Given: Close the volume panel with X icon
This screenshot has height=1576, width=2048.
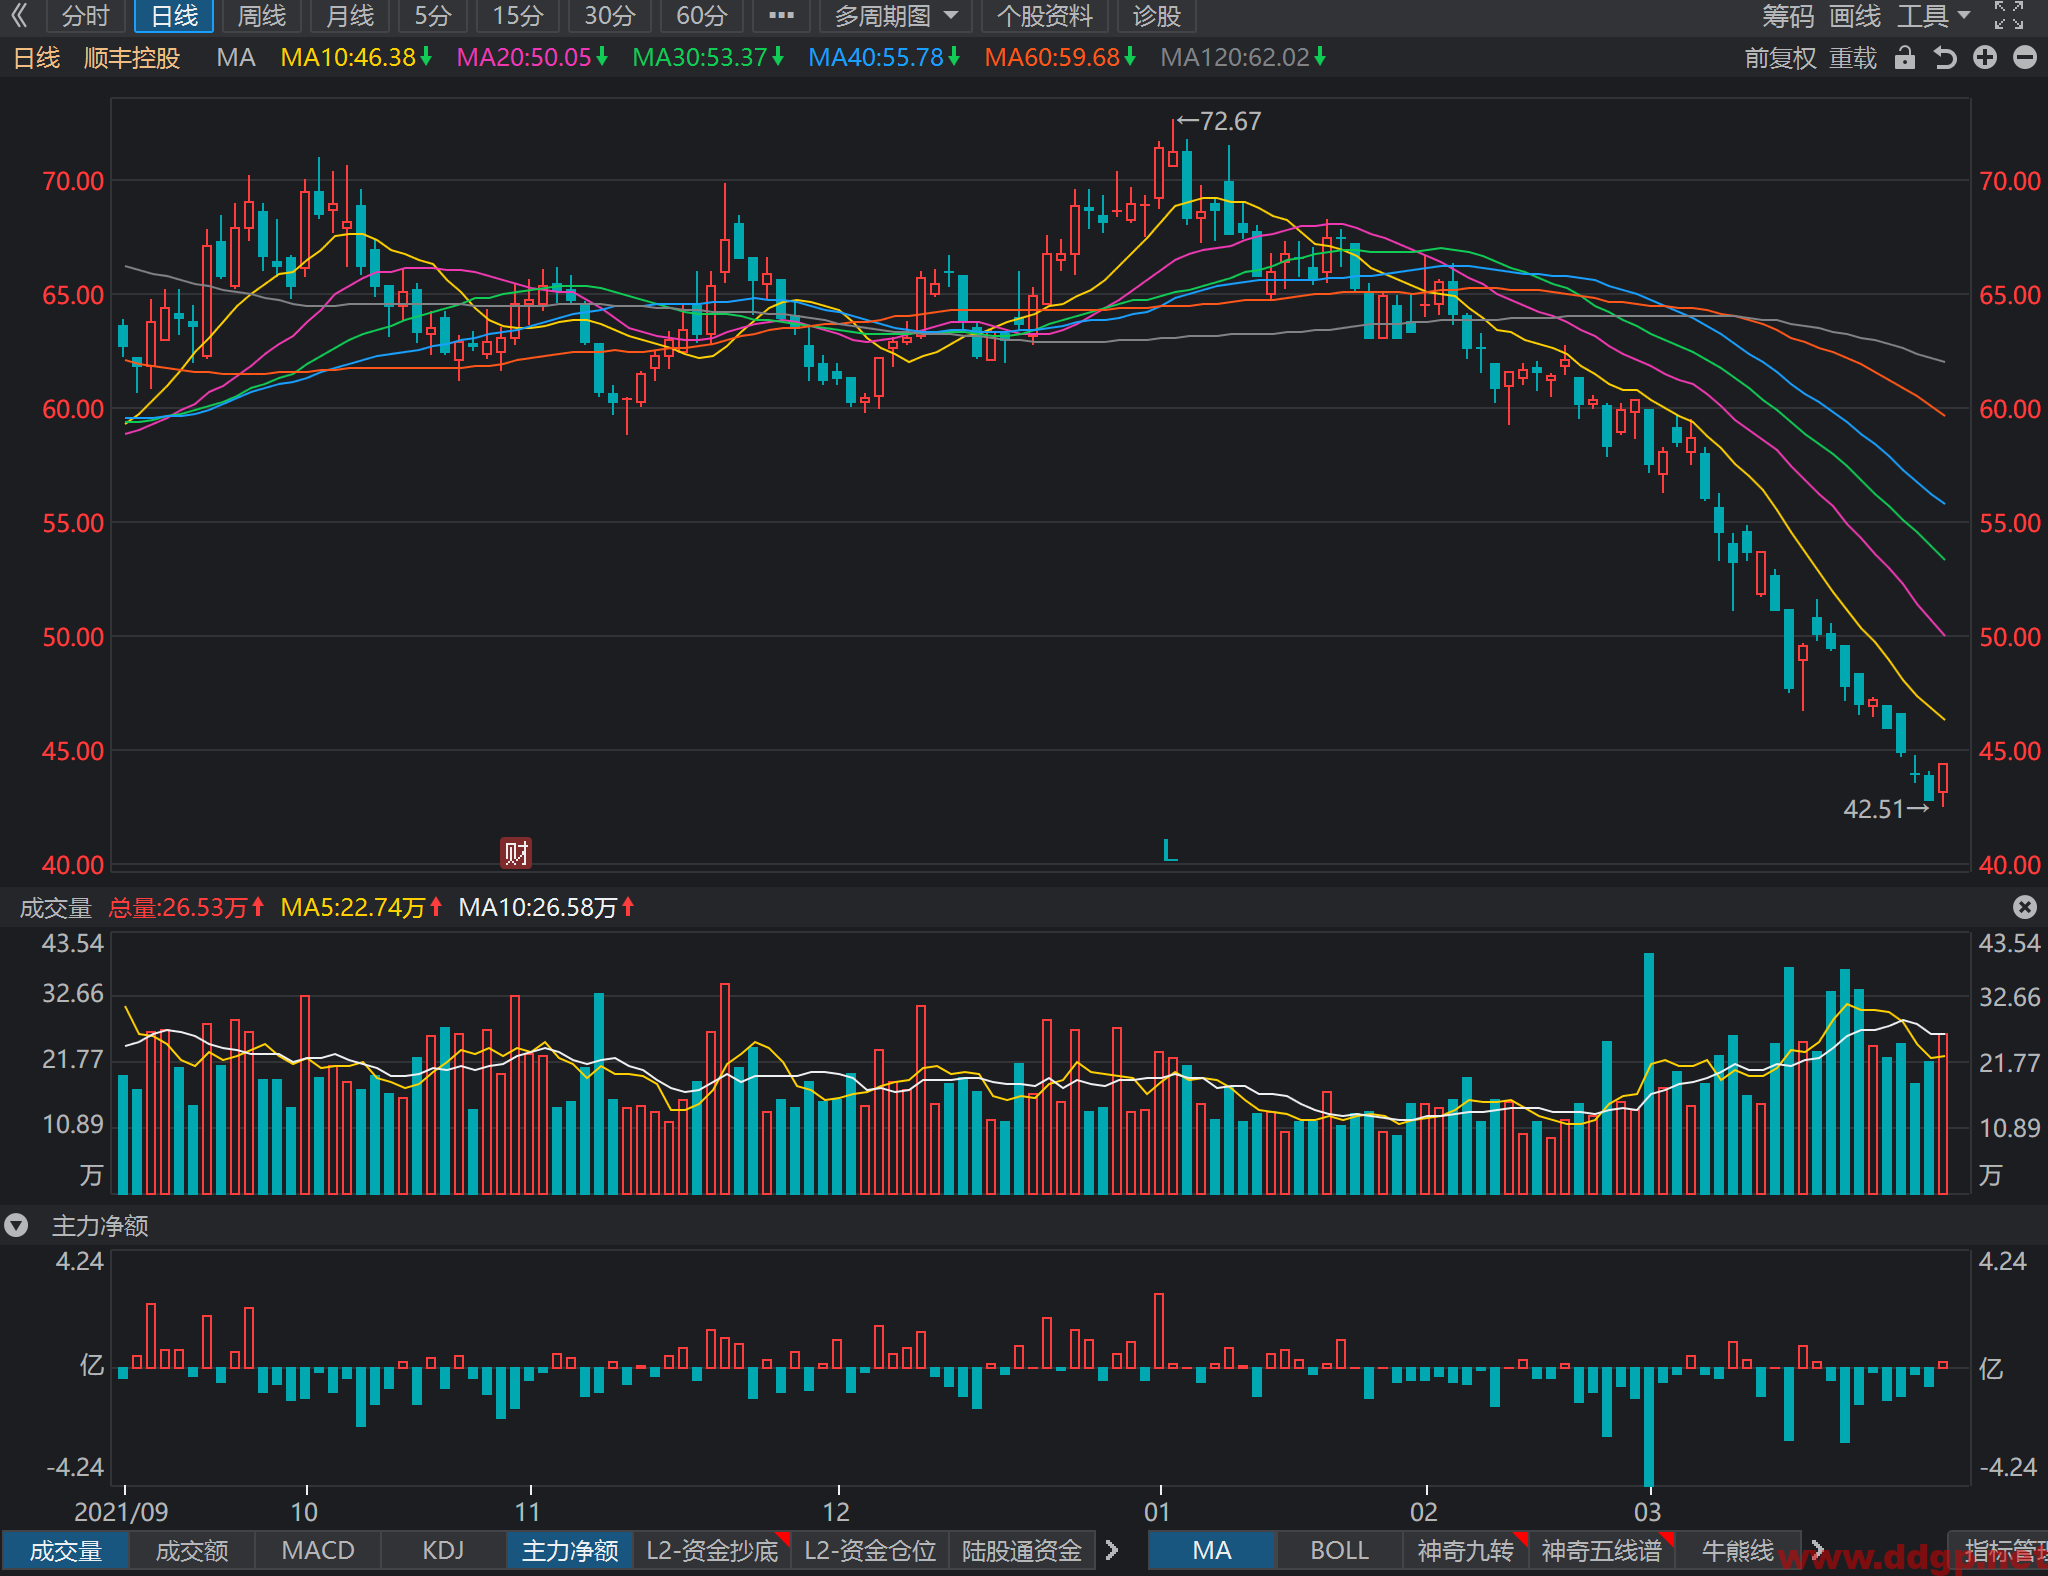Looking at the screenshot, I should tap(2025, 906).
